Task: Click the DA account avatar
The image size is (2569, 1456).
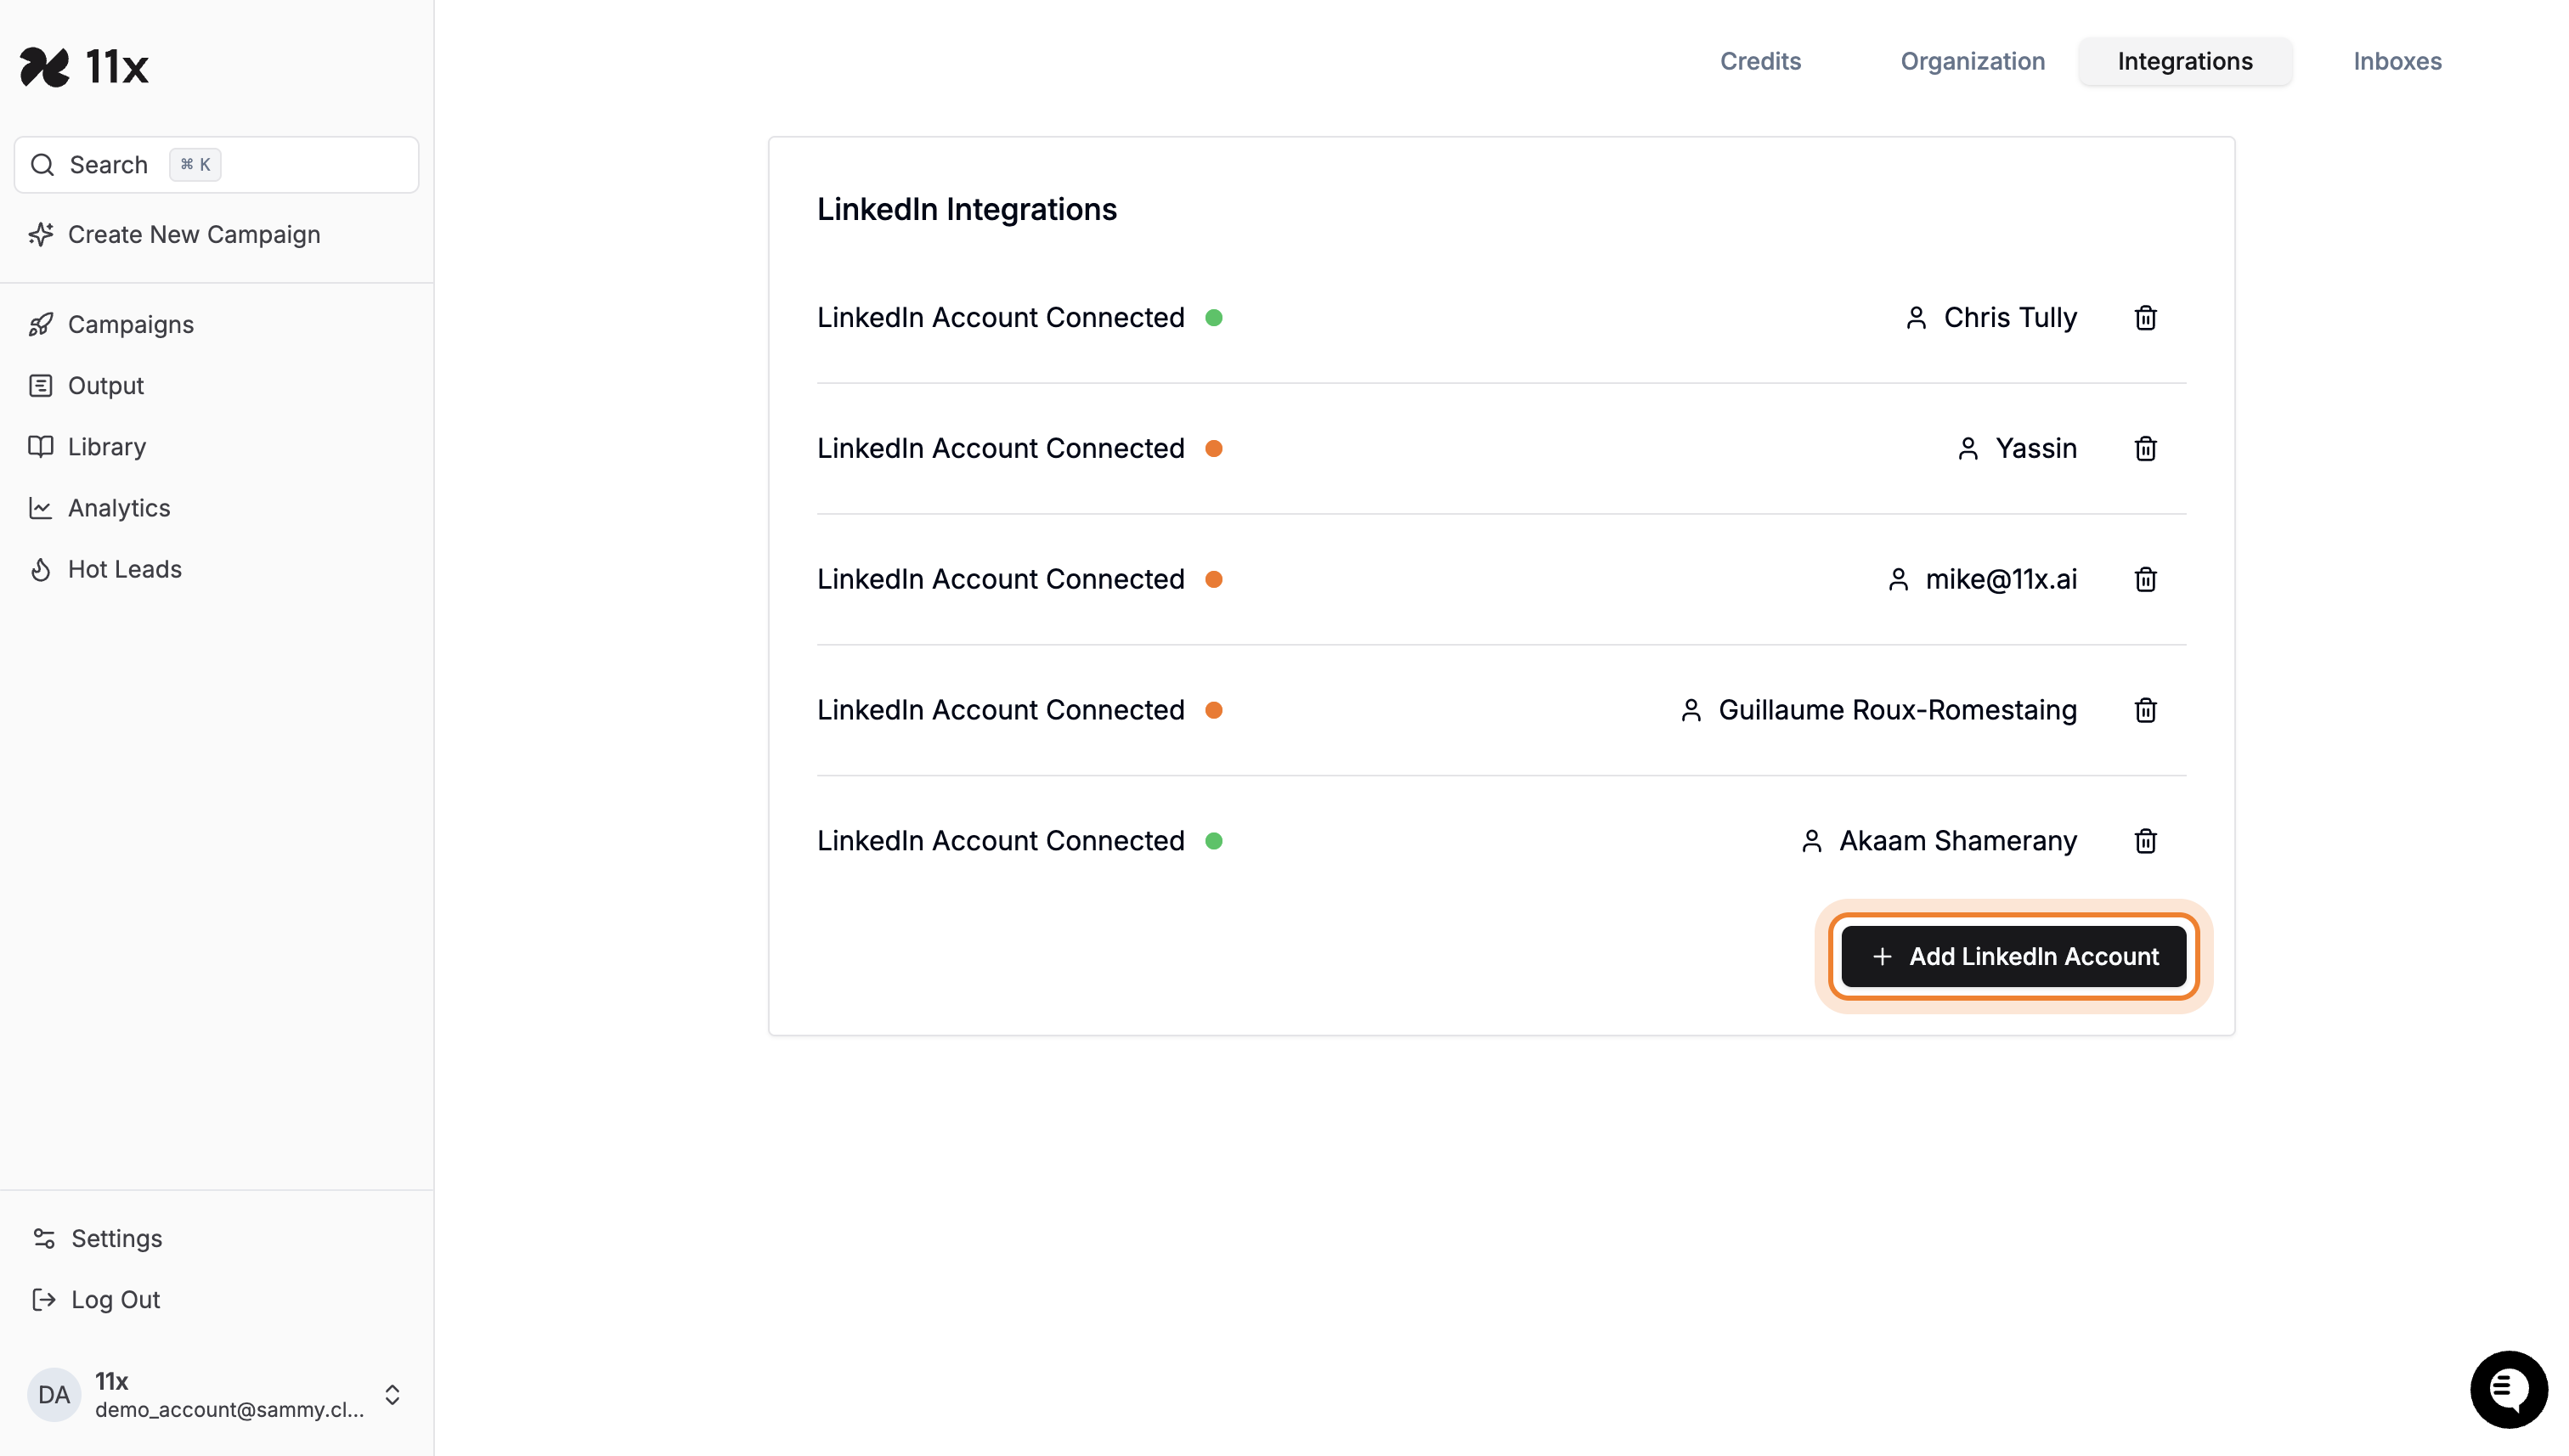Action: click(x=54, y=1394)
